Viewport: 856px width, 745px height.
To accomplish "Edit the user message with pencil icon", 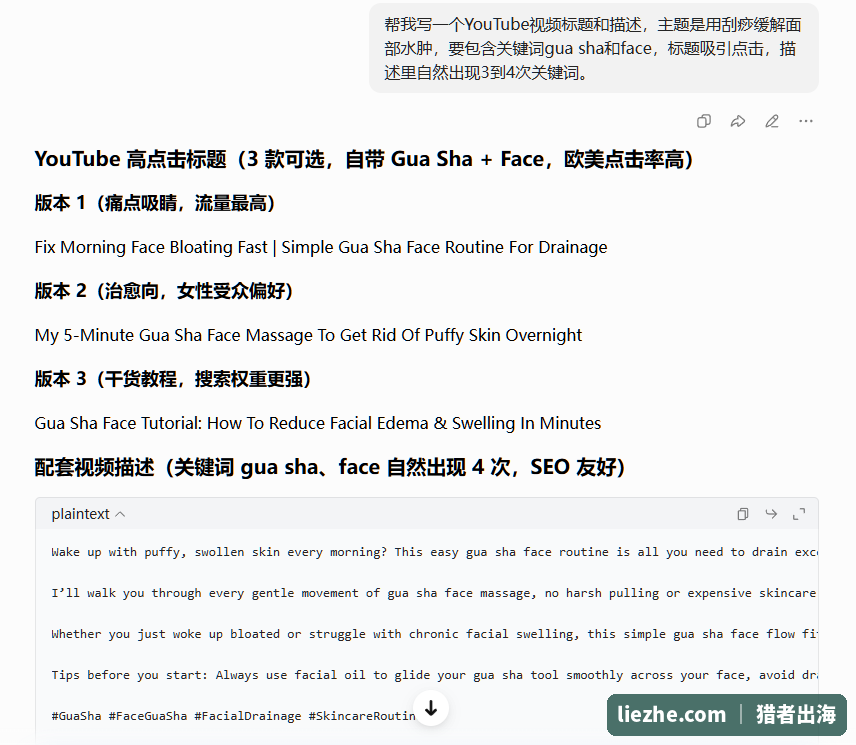I will coord(771,121).
